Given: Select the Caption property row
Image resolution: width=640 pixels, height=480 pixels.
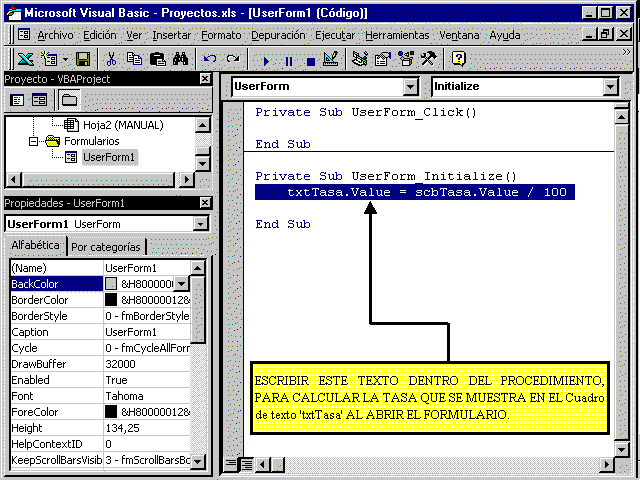Looking at the screenshot, I should pos(100,332).
